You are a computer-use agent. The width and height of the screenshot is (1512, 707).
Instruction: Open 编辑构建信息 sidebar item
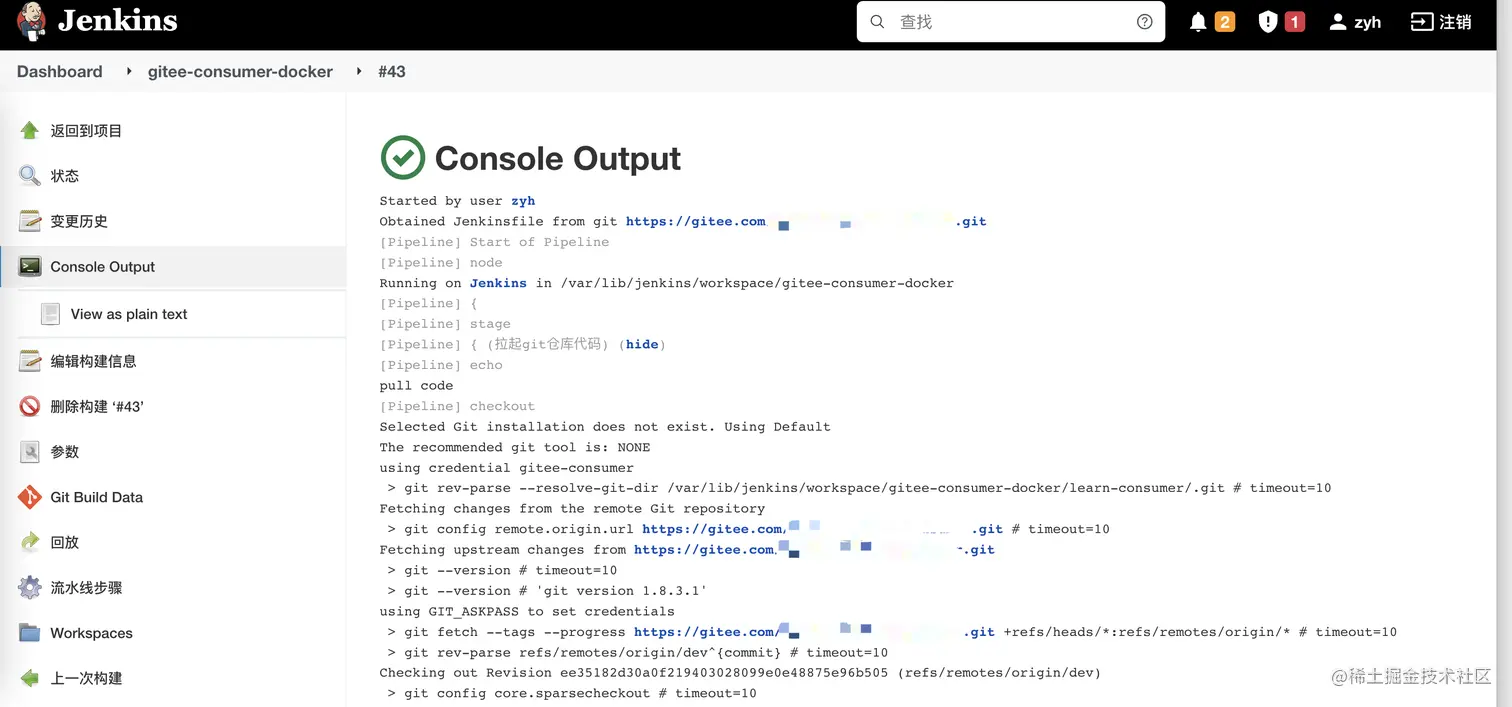[x=93, y=361]
